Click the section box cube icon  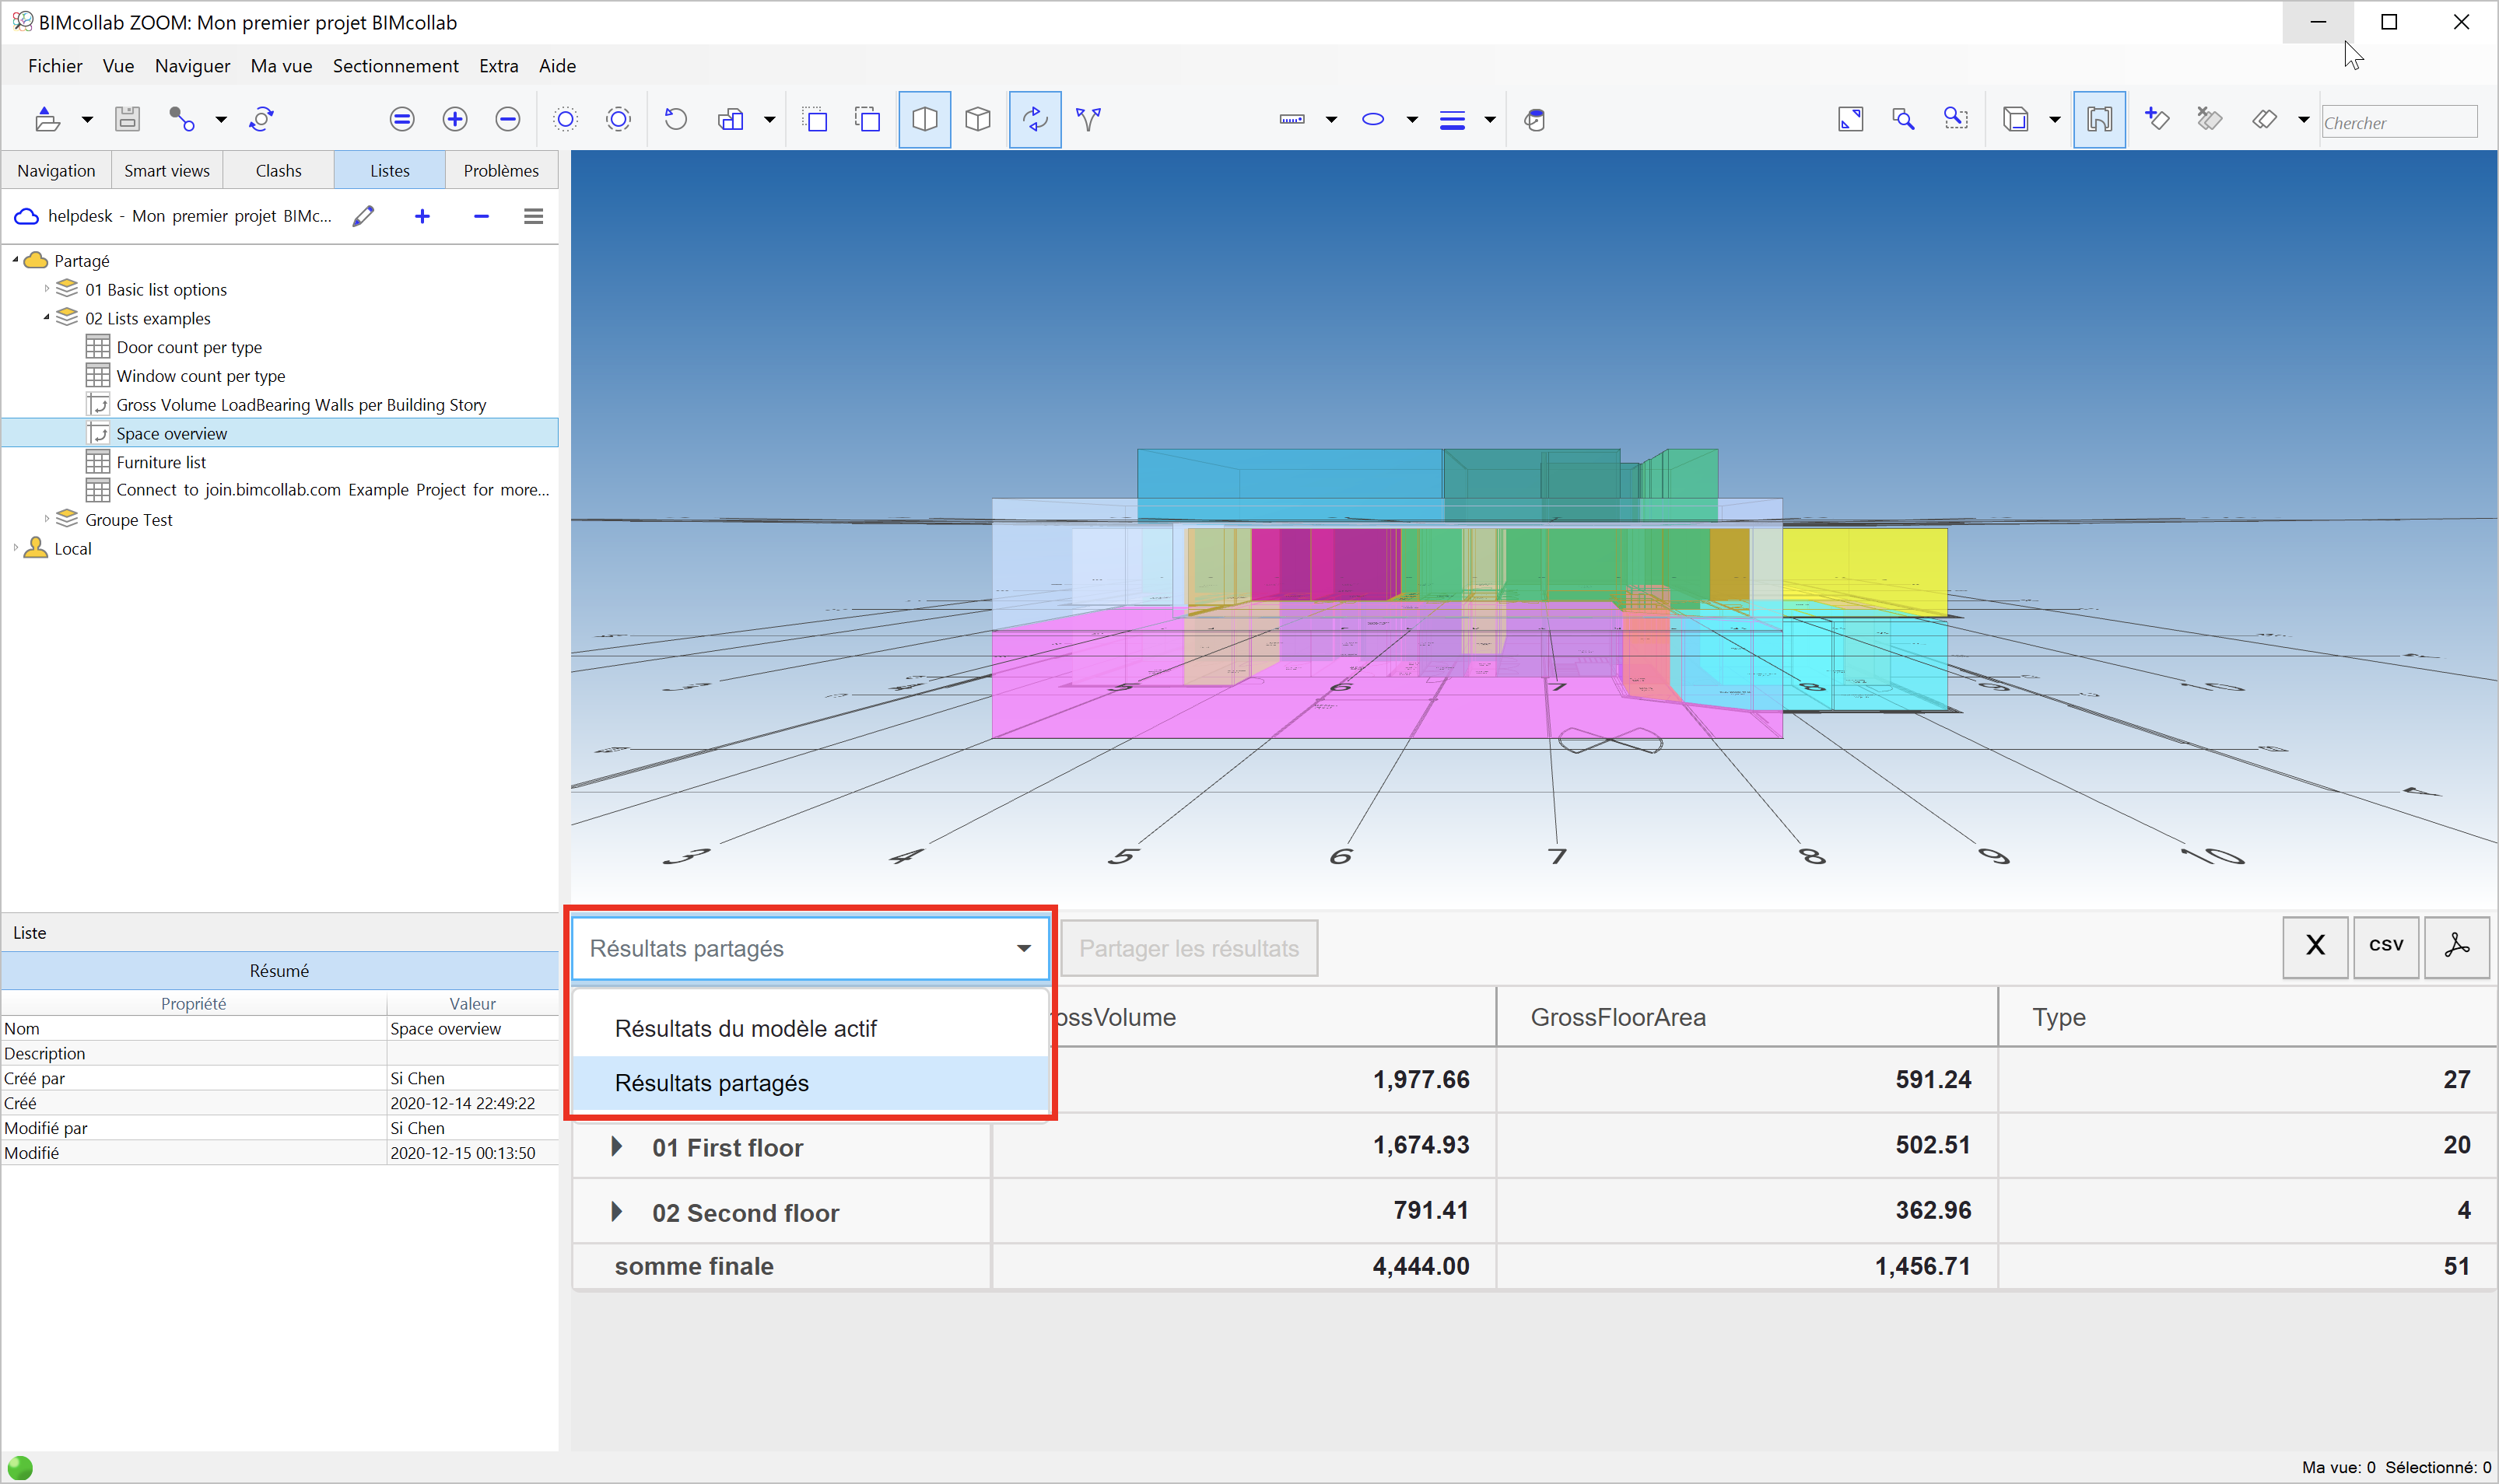(2016, 120)
